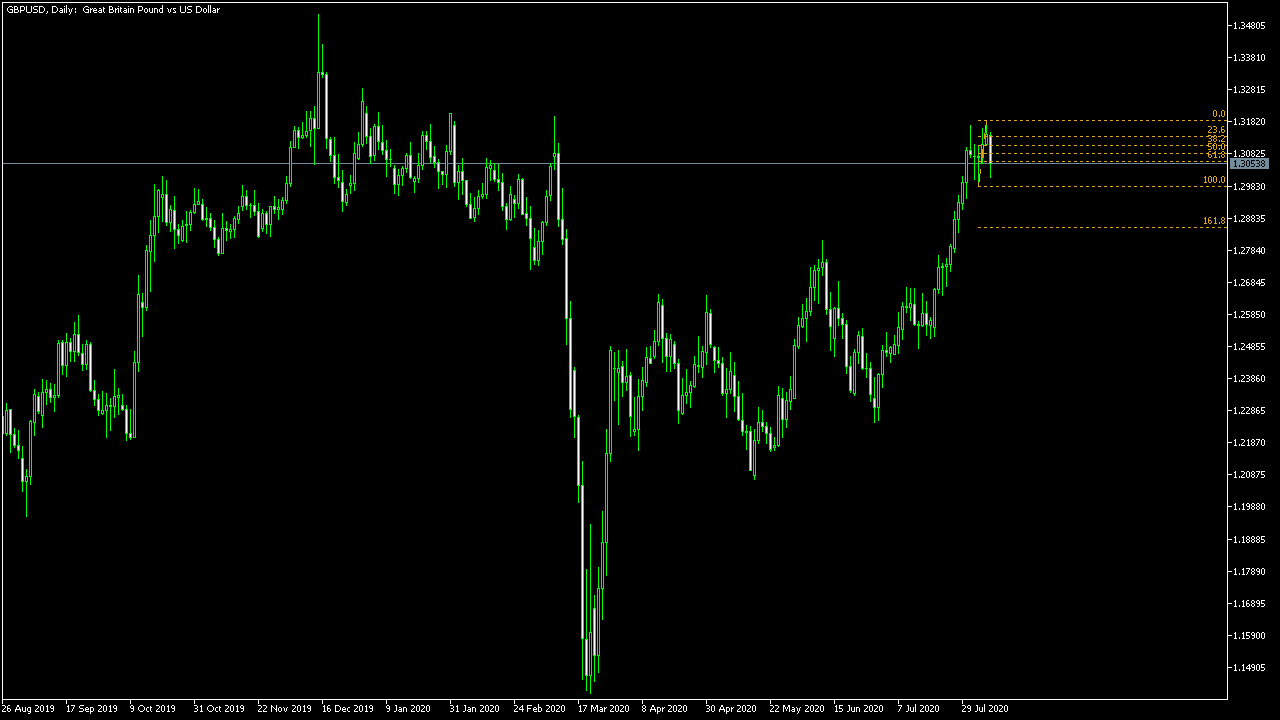Click price axis value 1.19880
Viewport: 1280px width, 720px height.
pos(1250,507)
